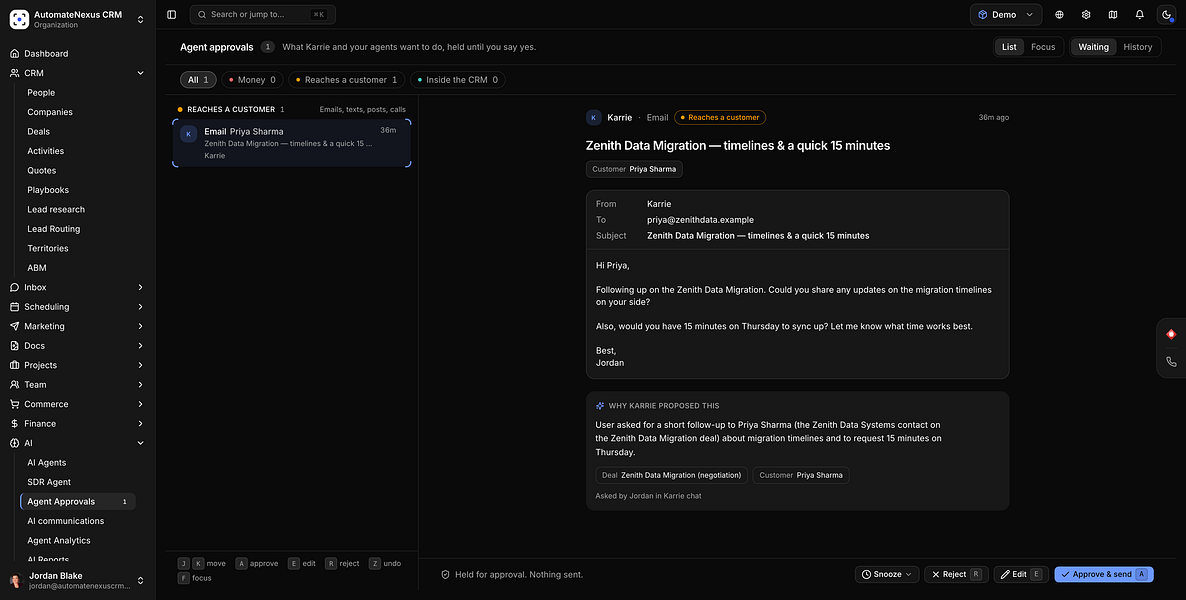Click the Commerce shopping cart icon
1186x600 pixels.
[14, 404]
